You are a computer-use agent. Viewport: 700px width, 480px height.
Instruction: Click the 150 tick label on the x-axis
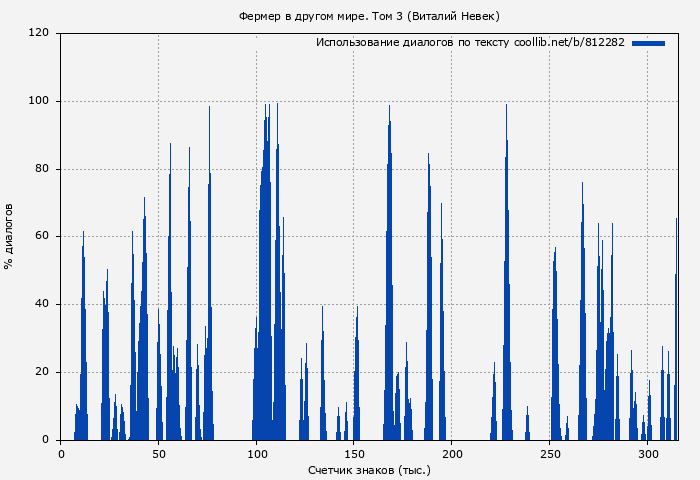(x=354, y=454)
